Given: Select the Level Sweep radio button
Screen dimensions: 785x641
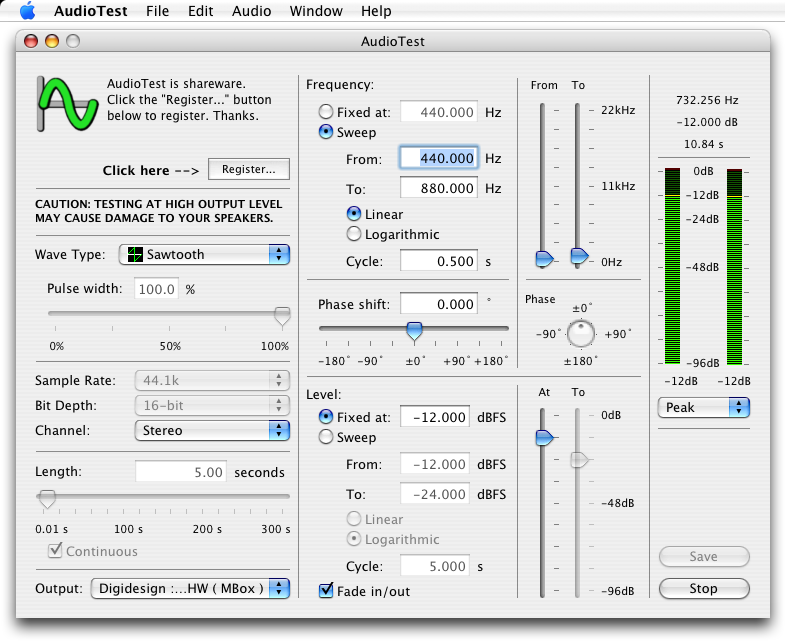Looking at the screenshot, I should click(x=326, y=437).
